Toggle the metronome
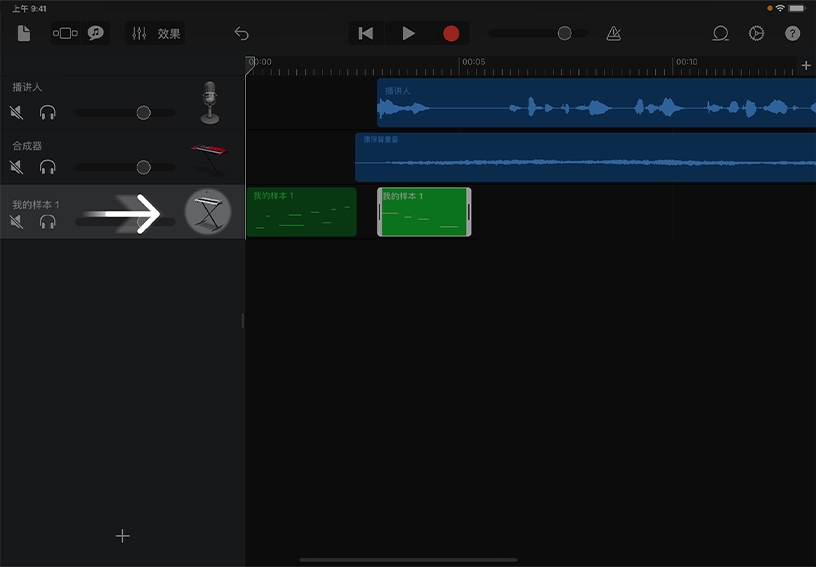 click(613, 33)
